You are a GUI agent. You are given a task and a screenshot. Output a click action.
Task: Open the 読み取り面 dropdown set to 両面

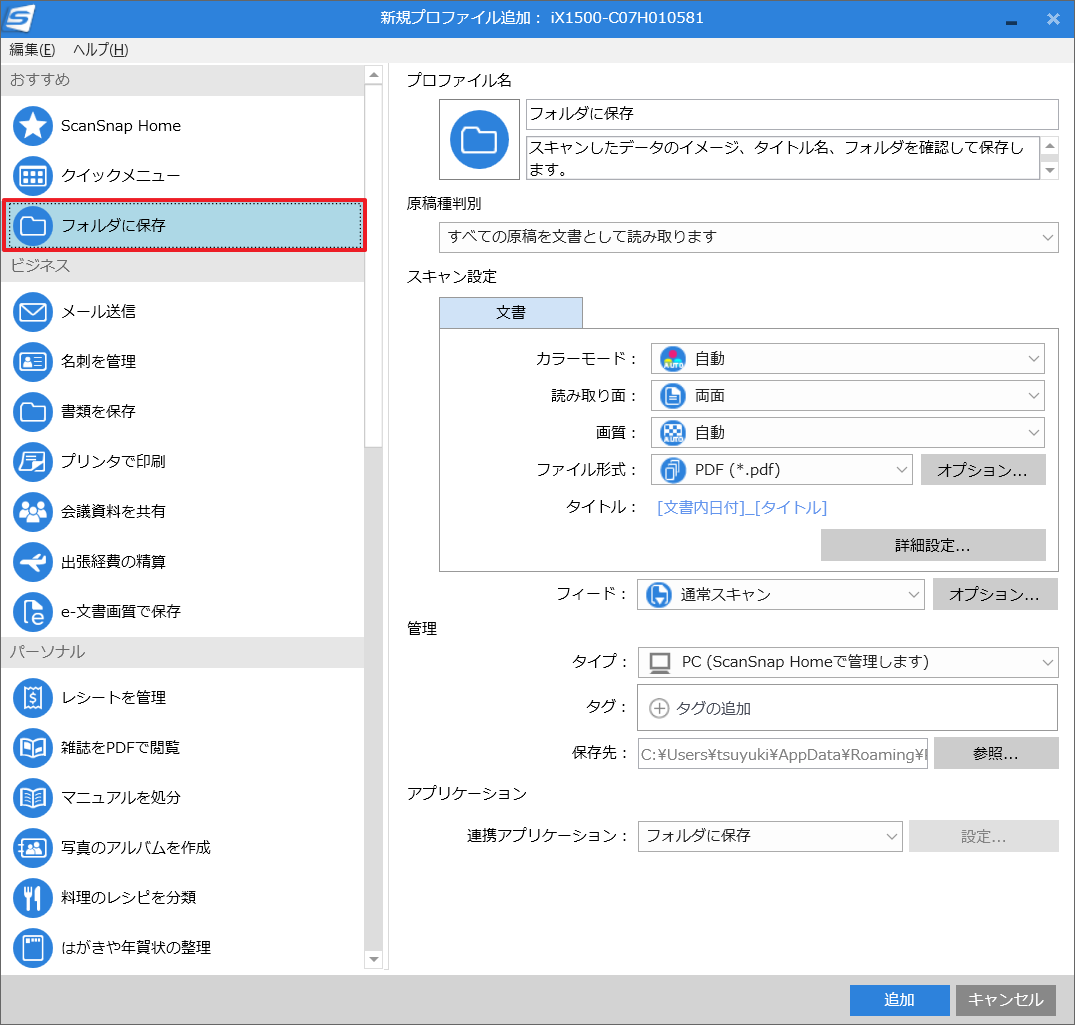pyautogui.click(x=847, y=396)
